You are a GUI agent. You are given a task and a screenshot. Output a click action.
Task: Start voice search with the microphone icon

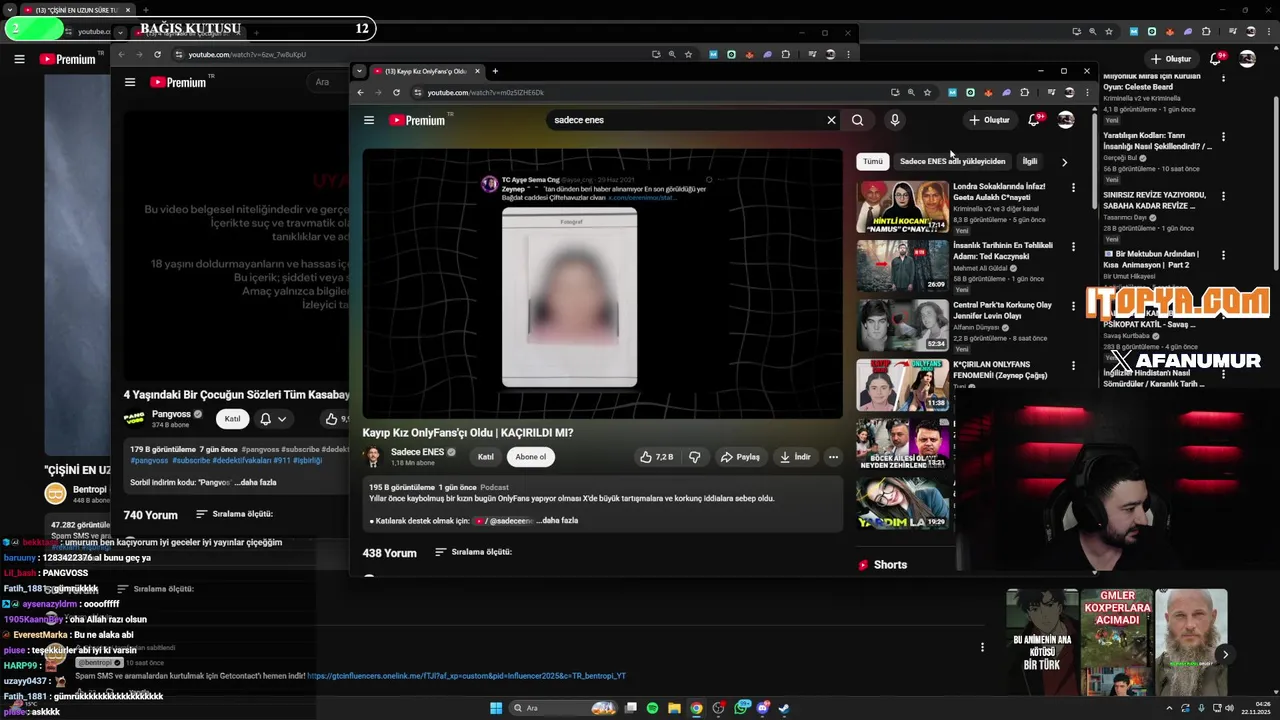click(894, 120)
